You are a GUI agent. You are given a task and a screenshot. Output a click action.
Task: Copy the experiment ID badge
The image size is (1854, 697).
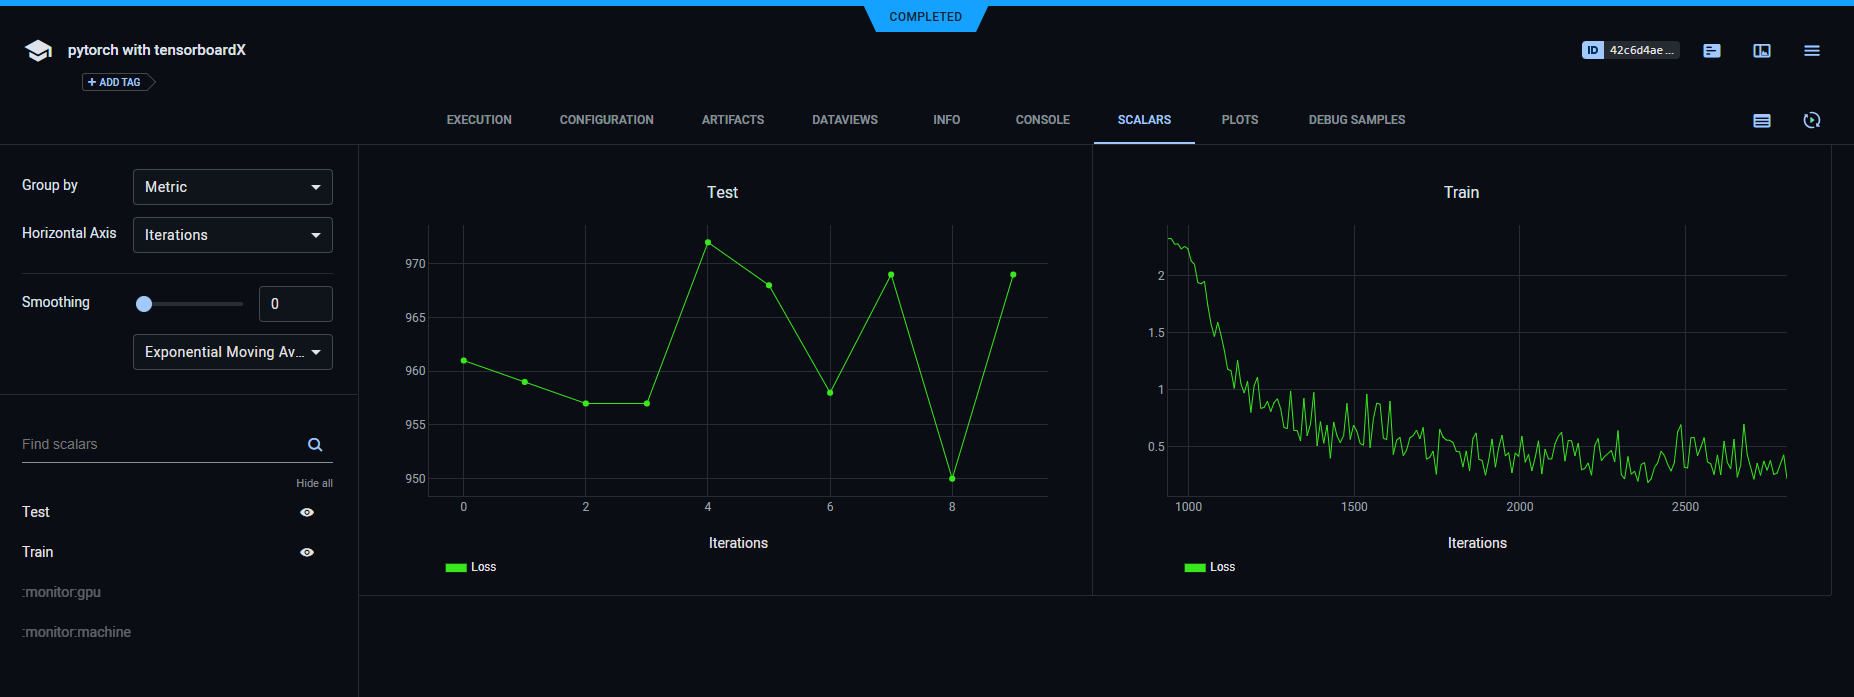pos(1630,50)
